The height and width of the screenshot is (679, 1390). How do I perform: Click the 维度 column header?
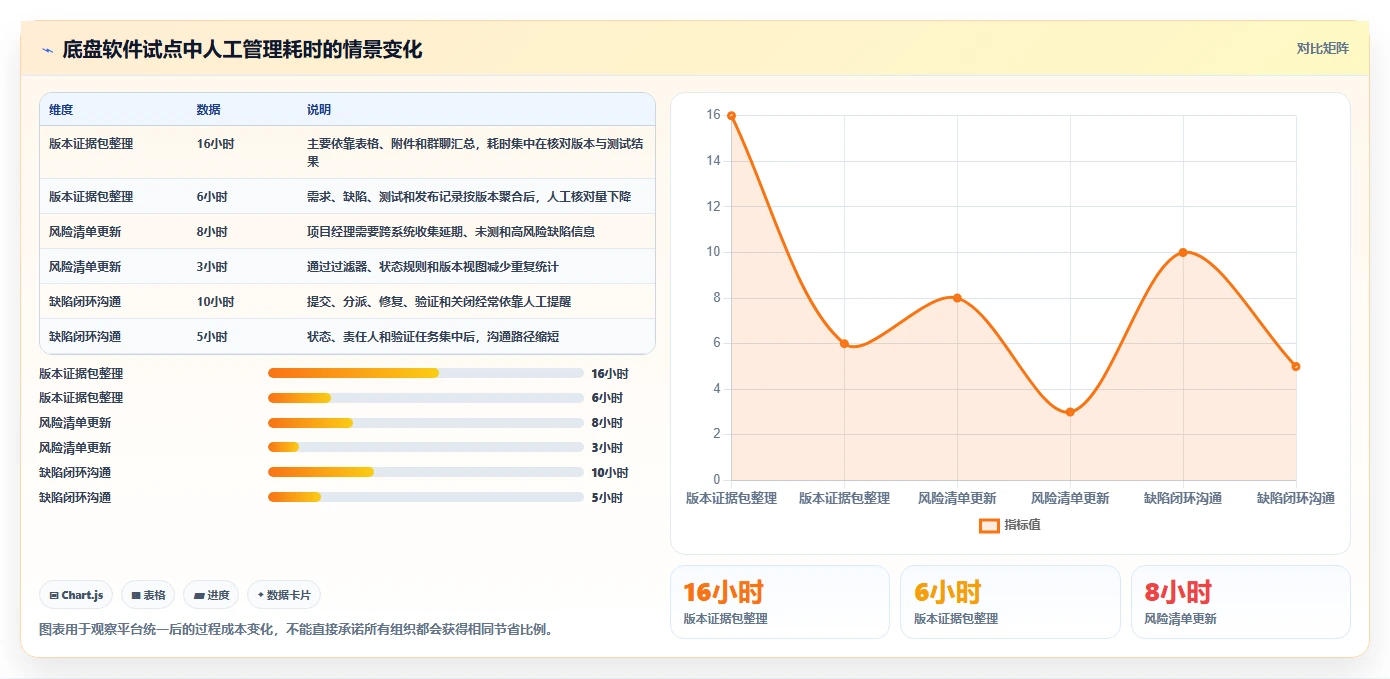coord(61,110)
